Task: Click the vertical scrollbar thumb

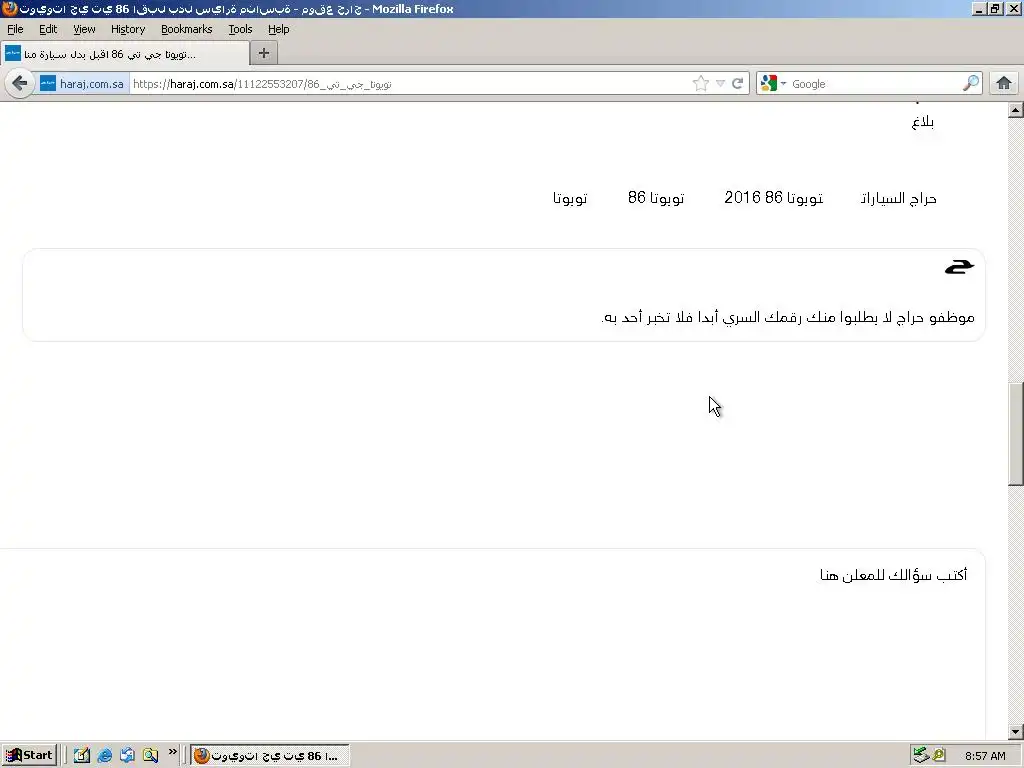Action: (1016, 434)
